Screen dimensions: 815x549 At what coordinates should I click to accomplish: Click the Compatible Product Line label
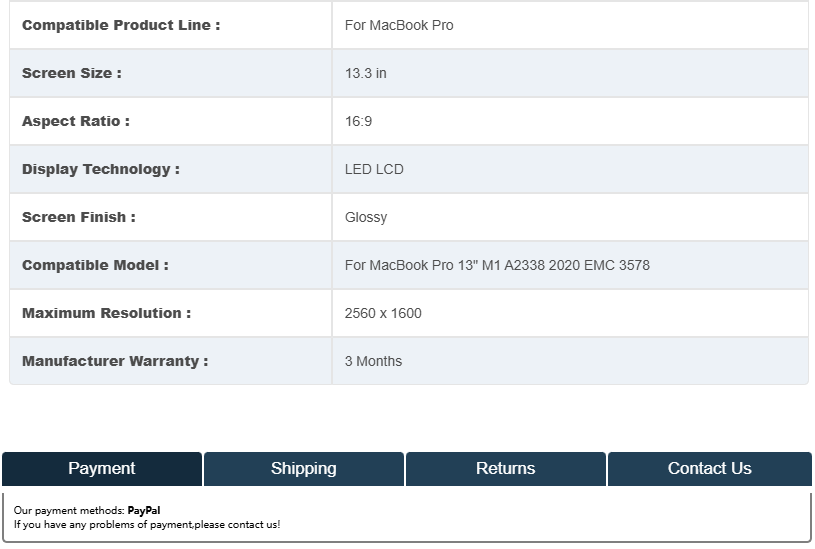click(121, 25)
